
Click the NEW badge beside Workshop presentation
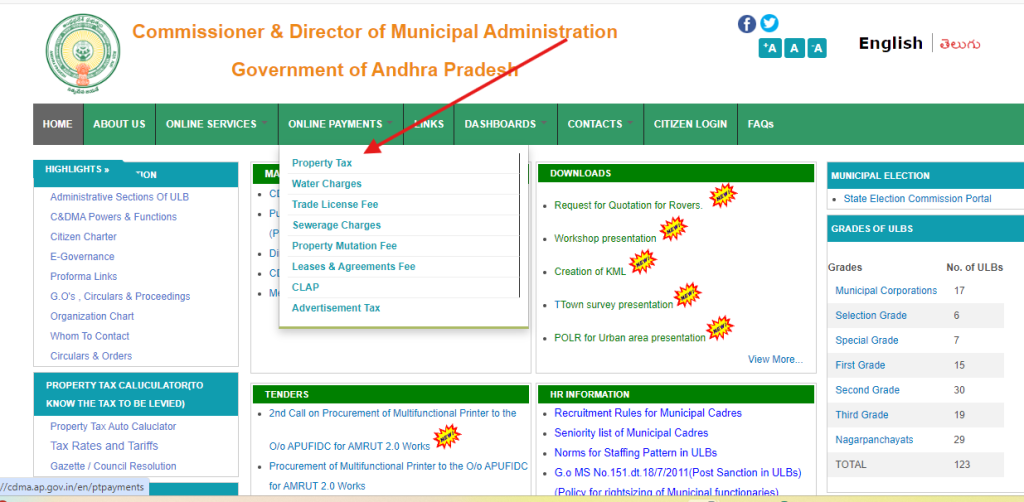tap(674, 231)
